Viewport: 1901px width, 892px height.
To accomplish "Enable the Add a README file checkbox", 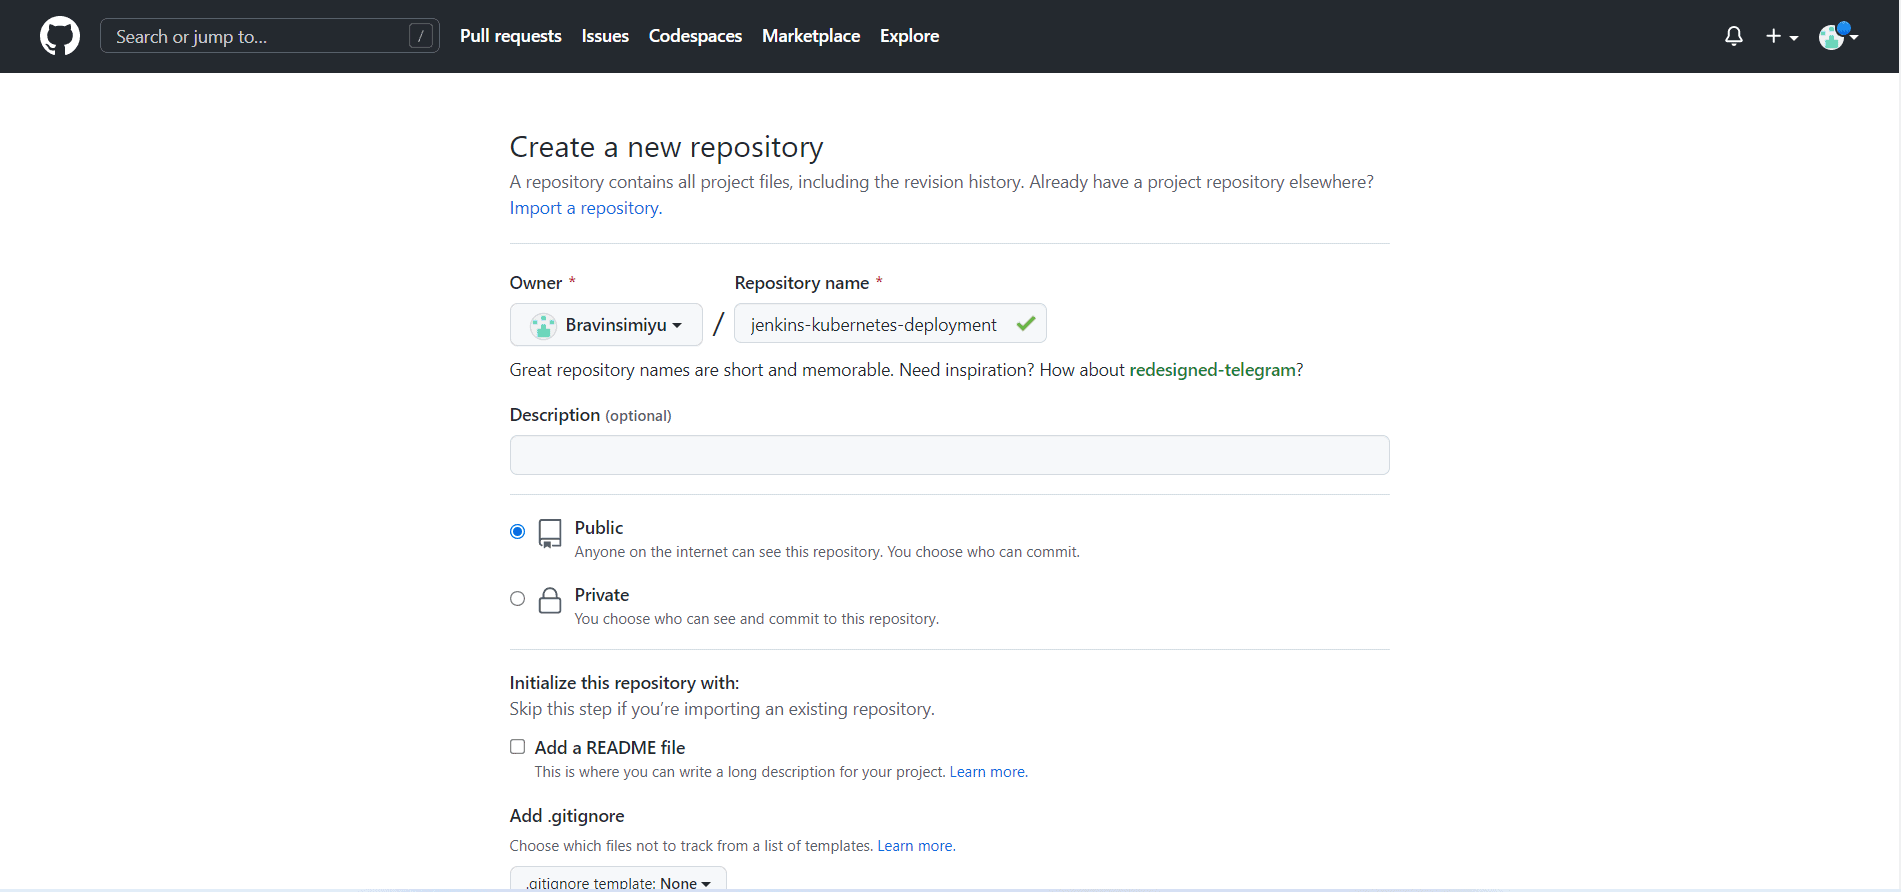I will point(517,747).
